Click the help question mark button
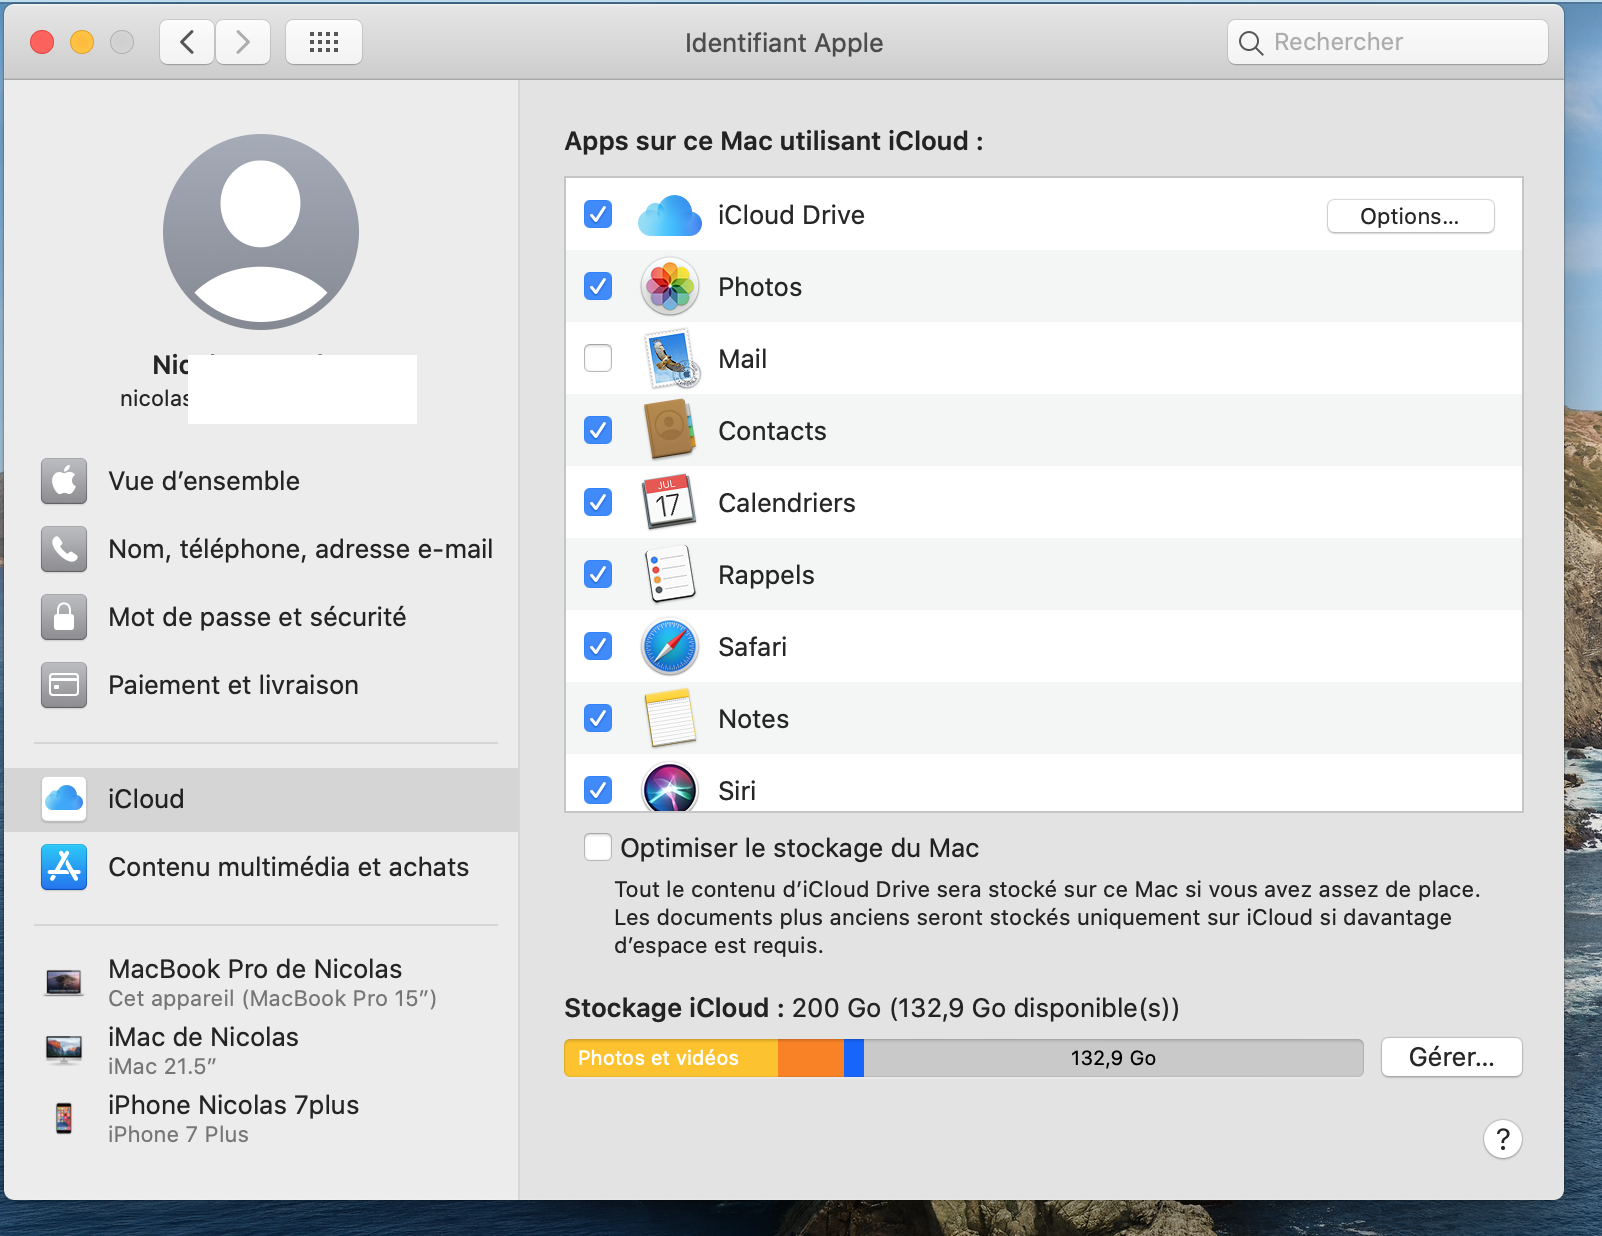This screenshot has height=1236, width=1602. click(1502, 1139)
